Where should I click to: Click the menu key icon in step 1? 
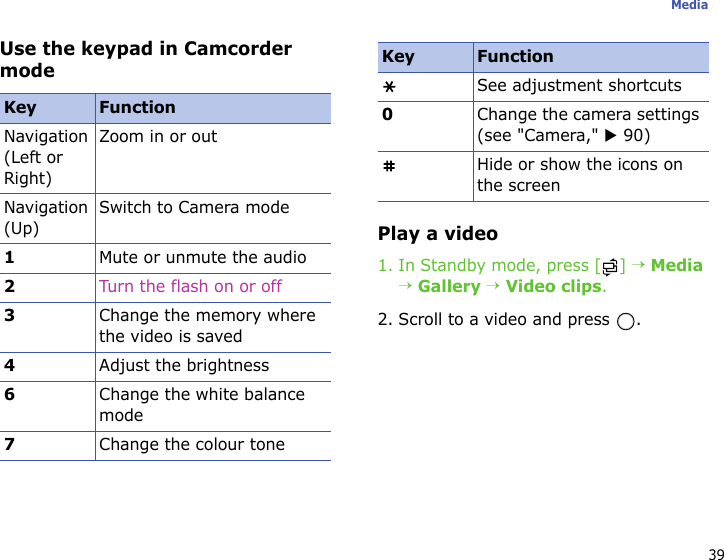(609, 266)
